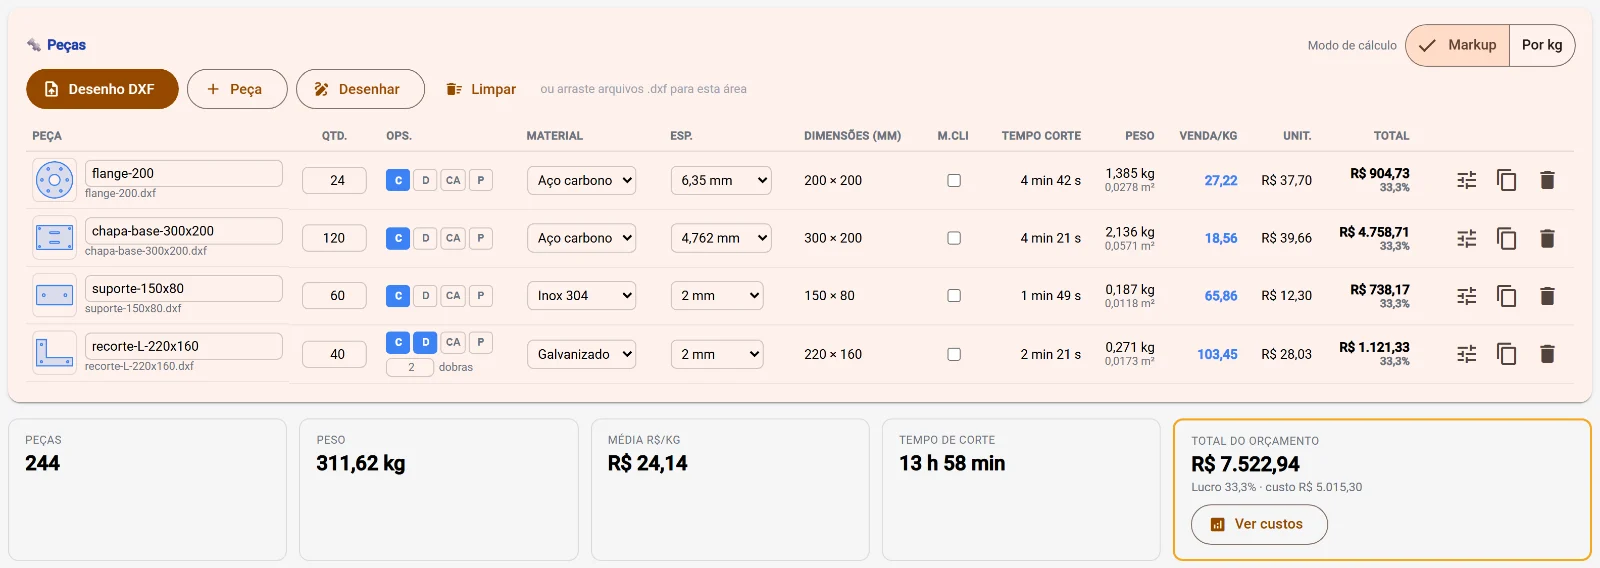
Task: Edit the chapa-base-300x200 name field
Action: point(184,231)
